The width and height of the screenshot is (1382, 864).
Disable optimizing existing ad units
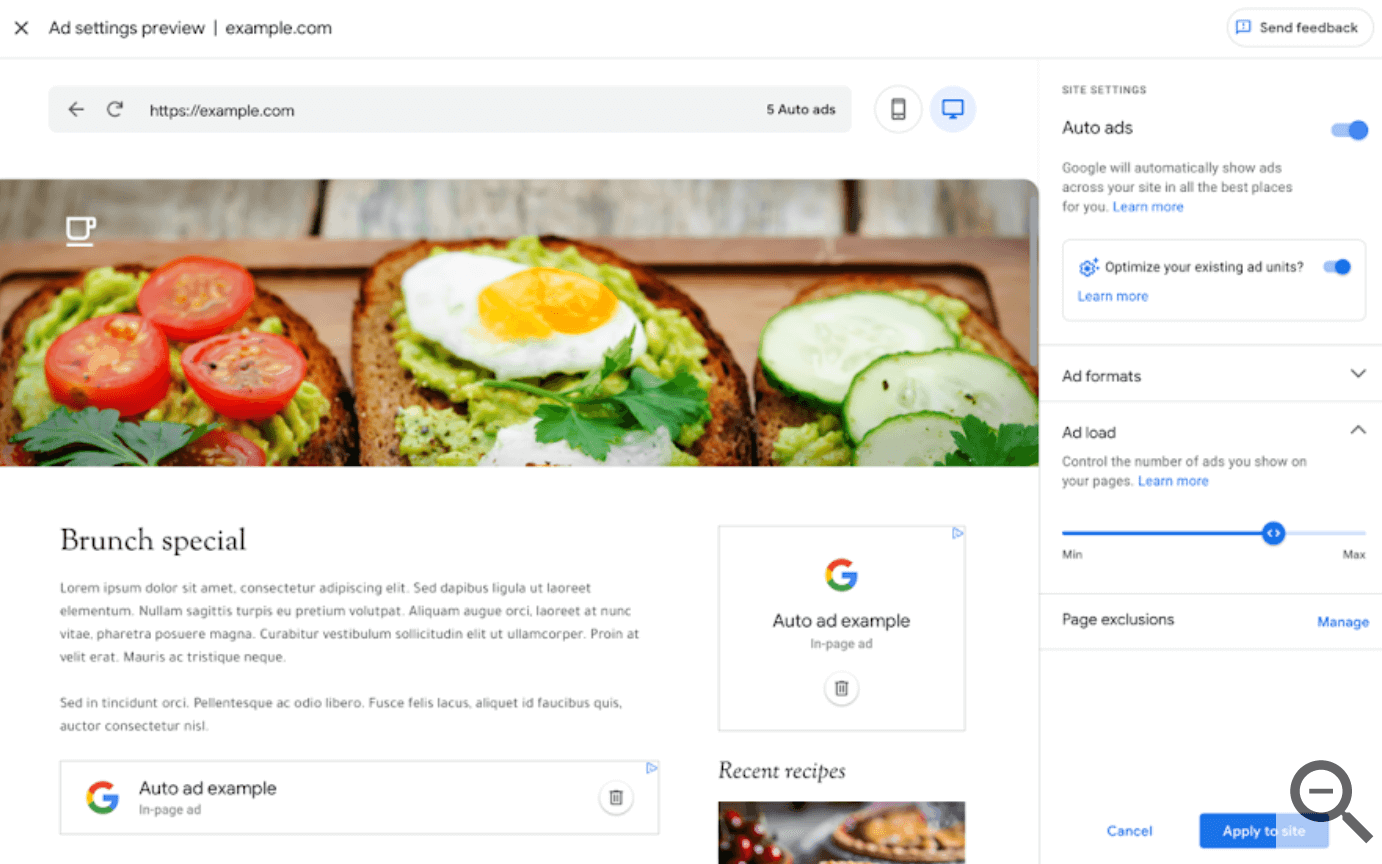(x=1337, y=267)
